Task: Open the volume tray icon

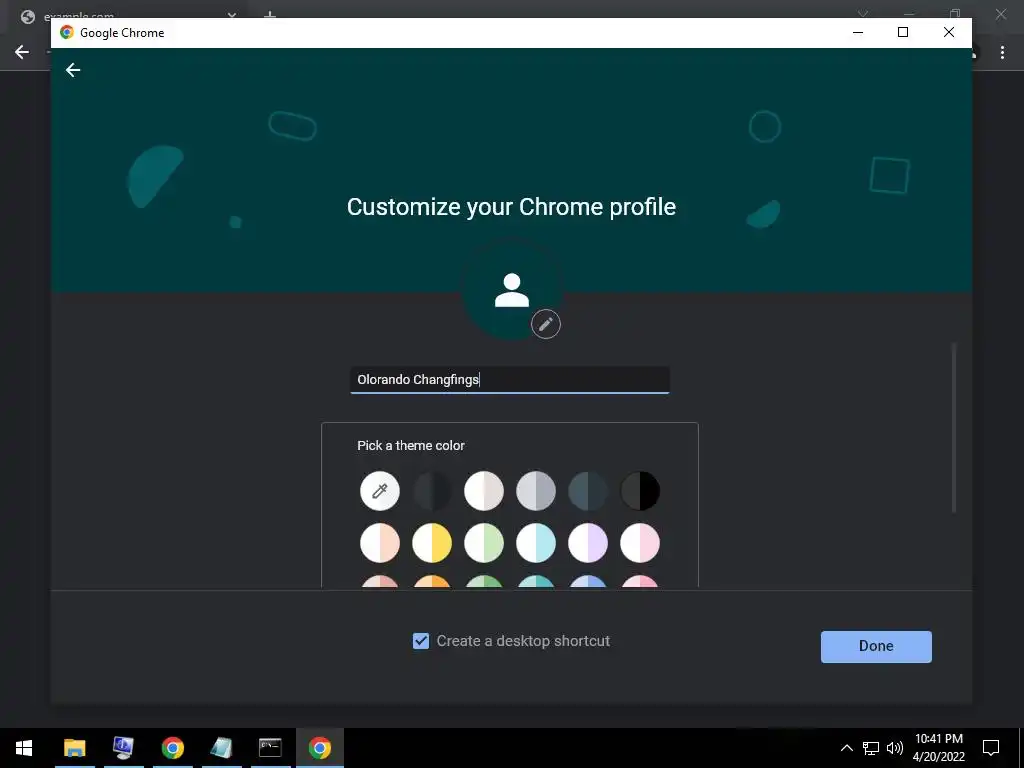Action: point(895,748)
